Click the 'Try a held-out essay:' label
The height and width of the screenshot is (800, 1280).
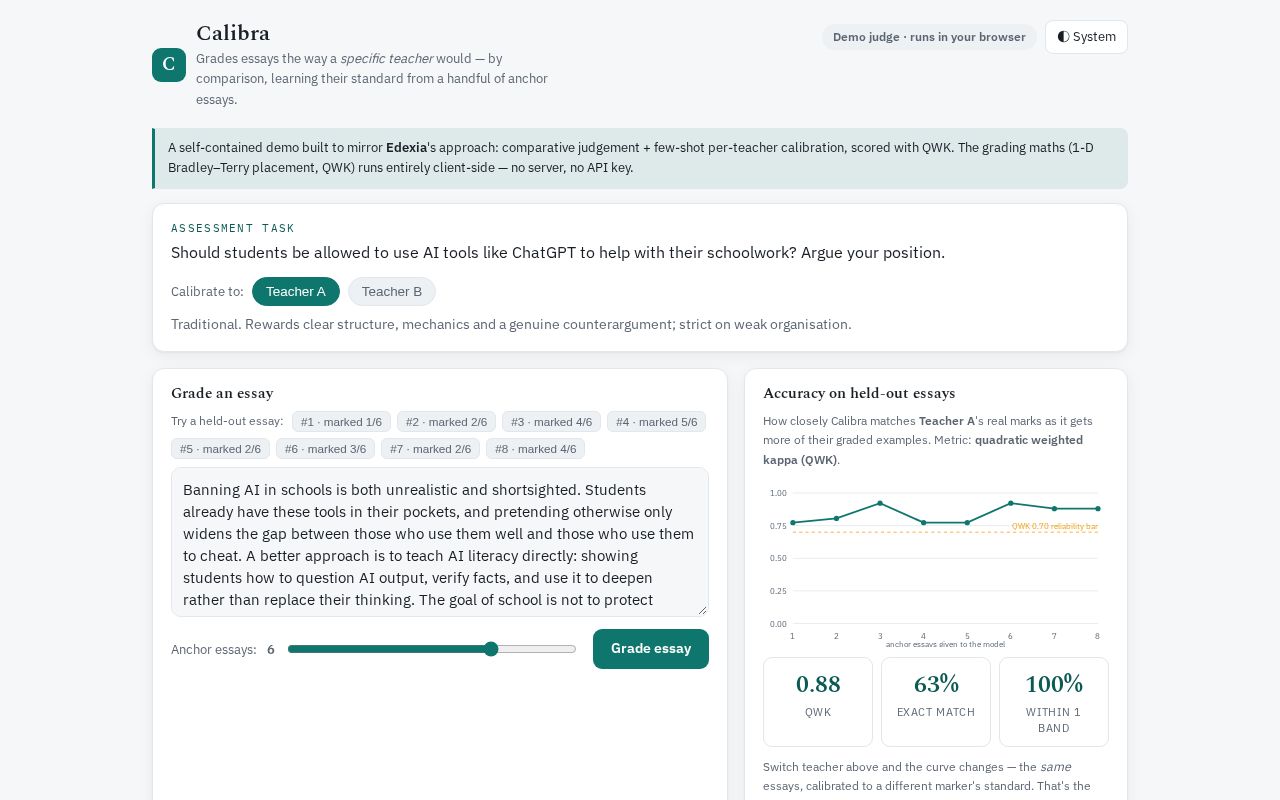[227, 421]
